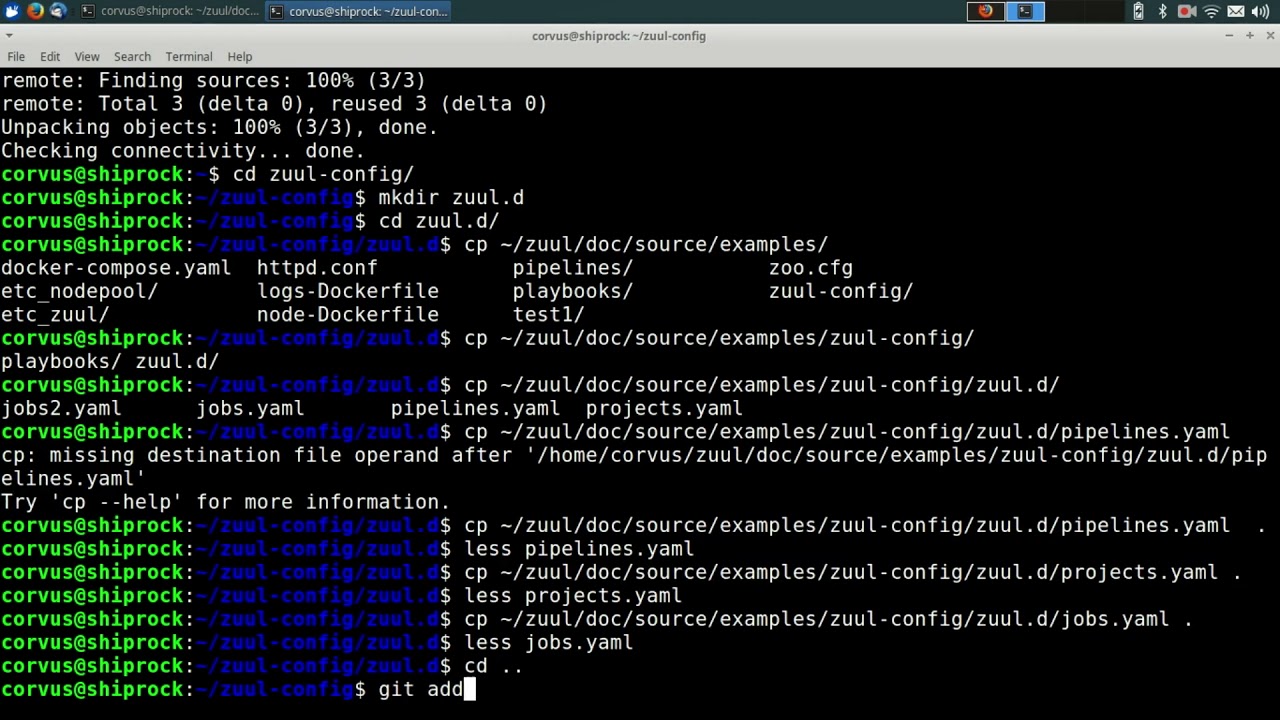Open the Wi-Fi network indicator
The height and width of the screenshot is (720, 1280).
[x=1211, y=11]
